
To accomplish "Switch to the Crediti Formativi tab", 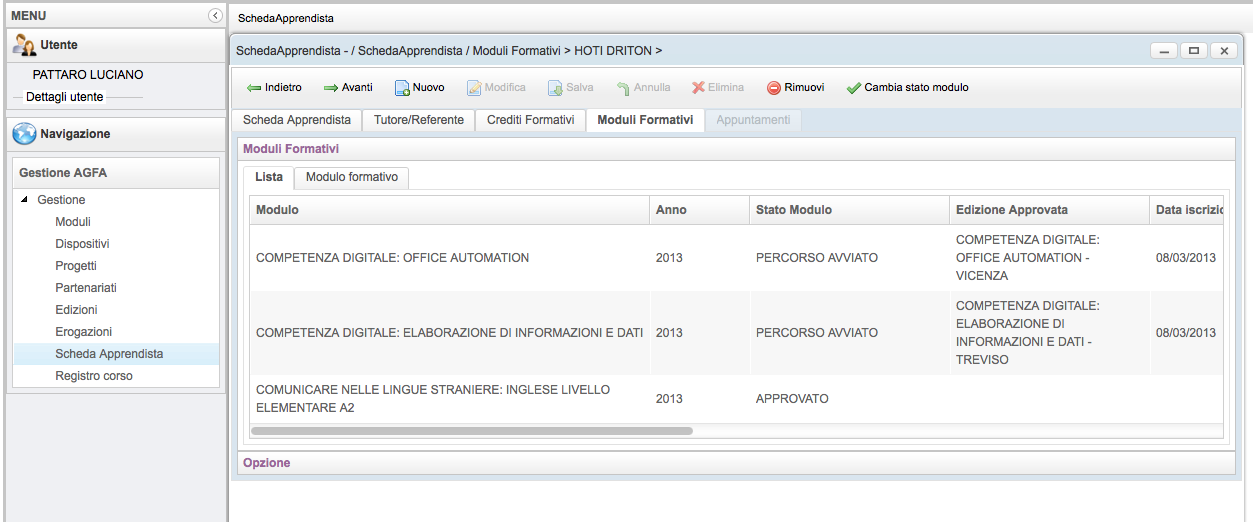I will (530, 120).
